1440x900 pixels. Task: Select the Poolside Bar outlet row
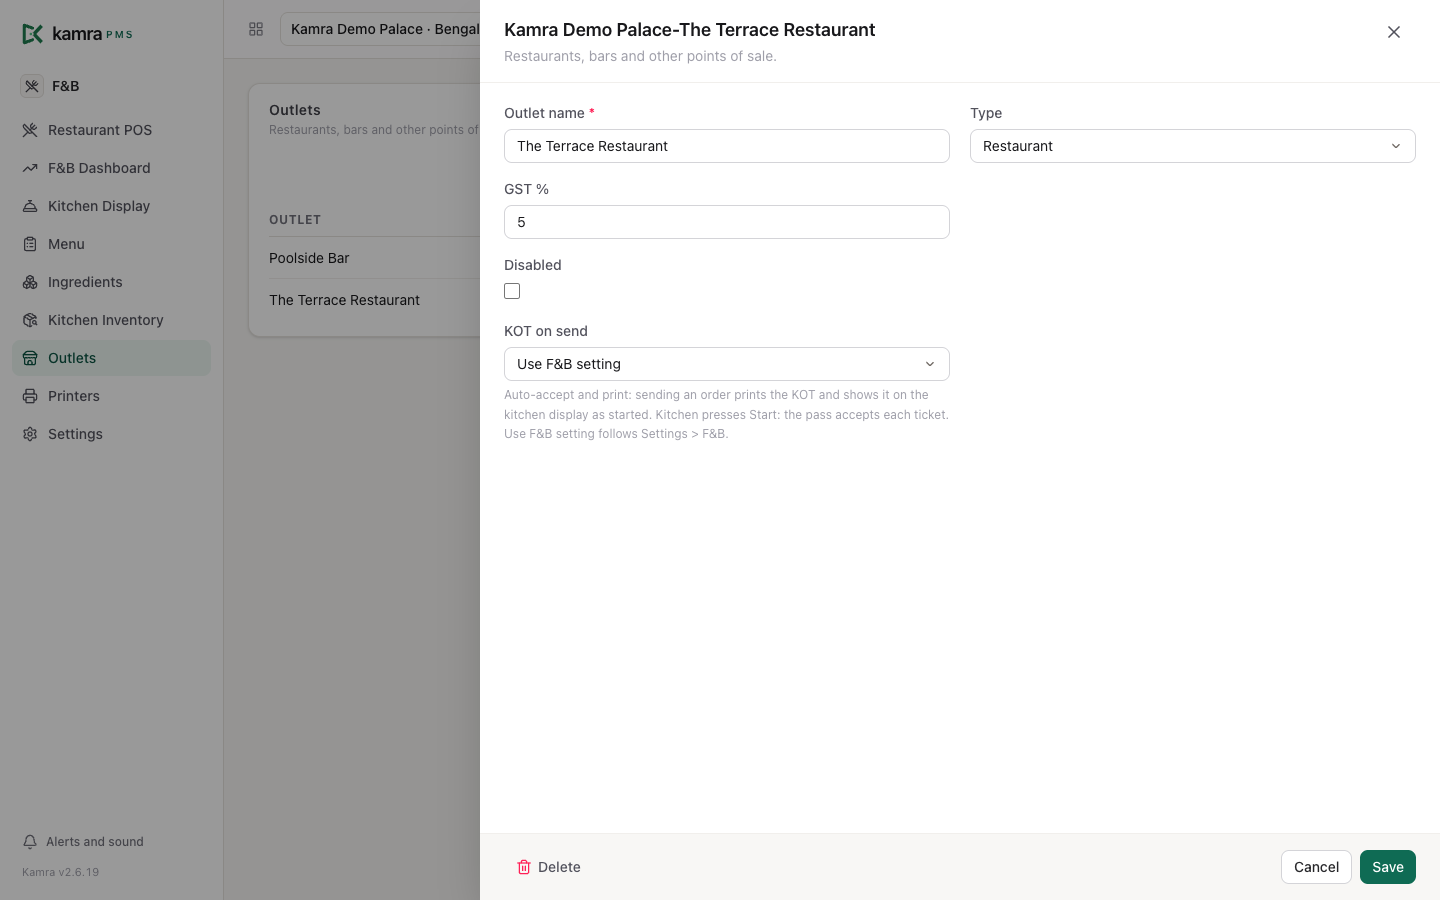(374, 258)
